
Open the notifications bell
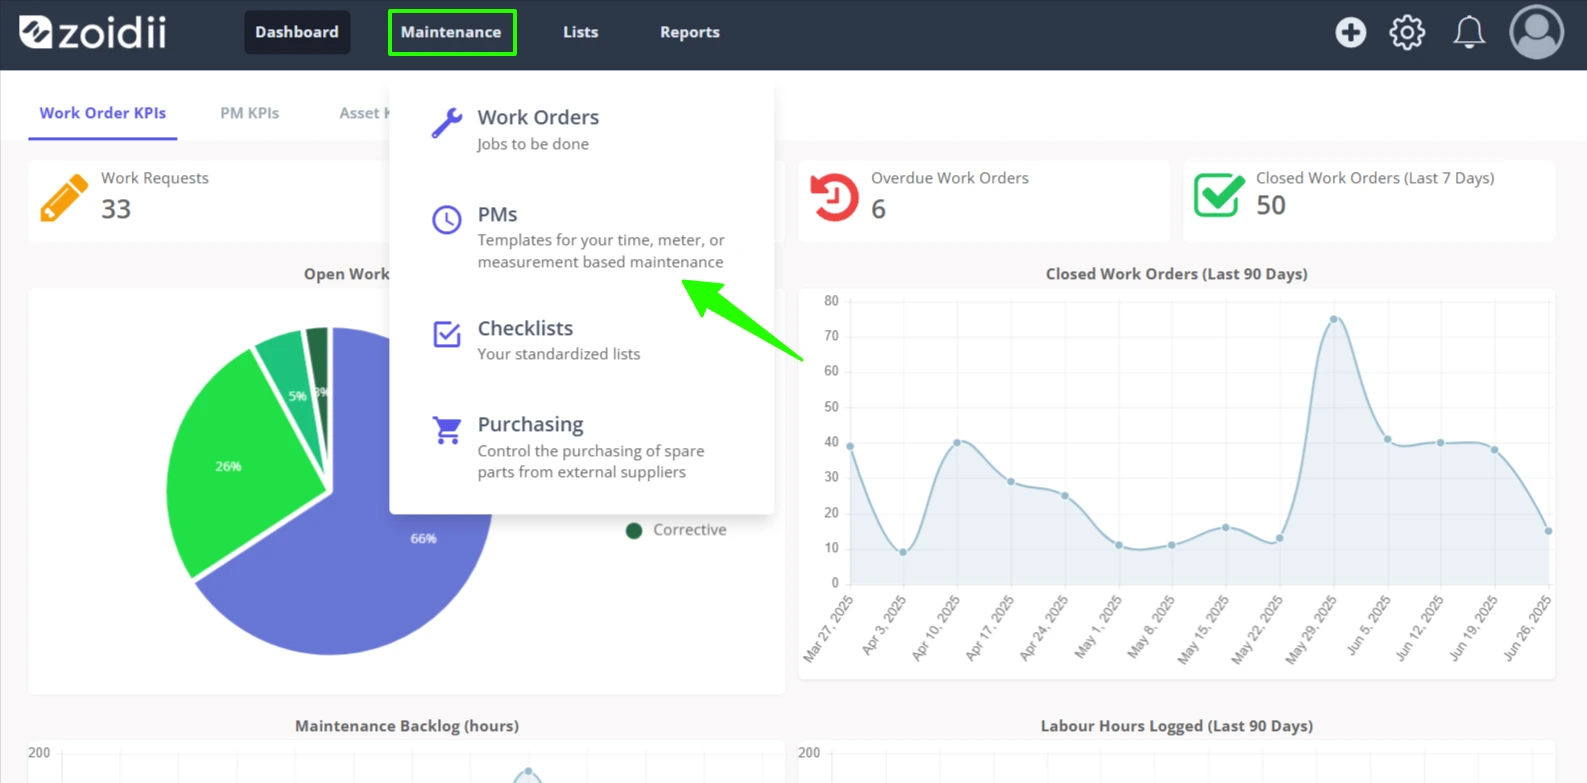pyautogui.click(x=1468, y=32)
